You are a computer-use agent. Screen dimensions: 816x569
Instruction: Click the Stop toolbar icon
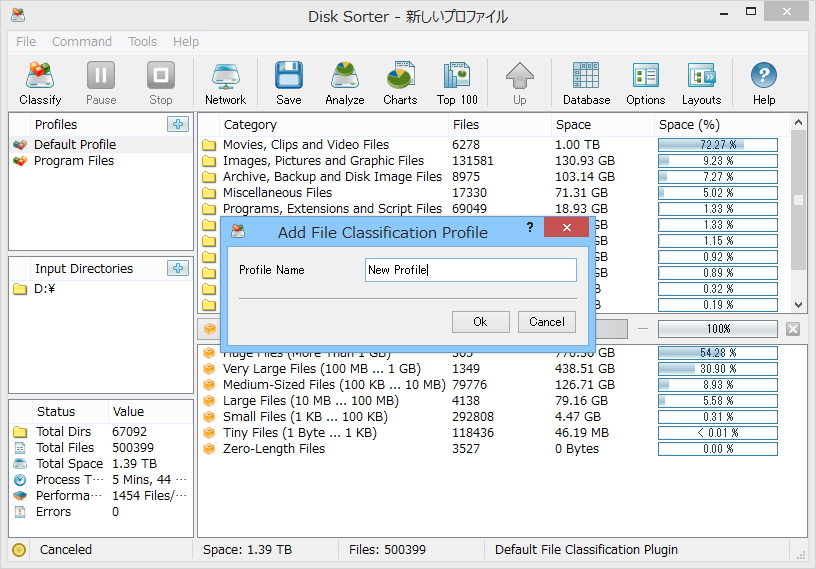point(160,83)
